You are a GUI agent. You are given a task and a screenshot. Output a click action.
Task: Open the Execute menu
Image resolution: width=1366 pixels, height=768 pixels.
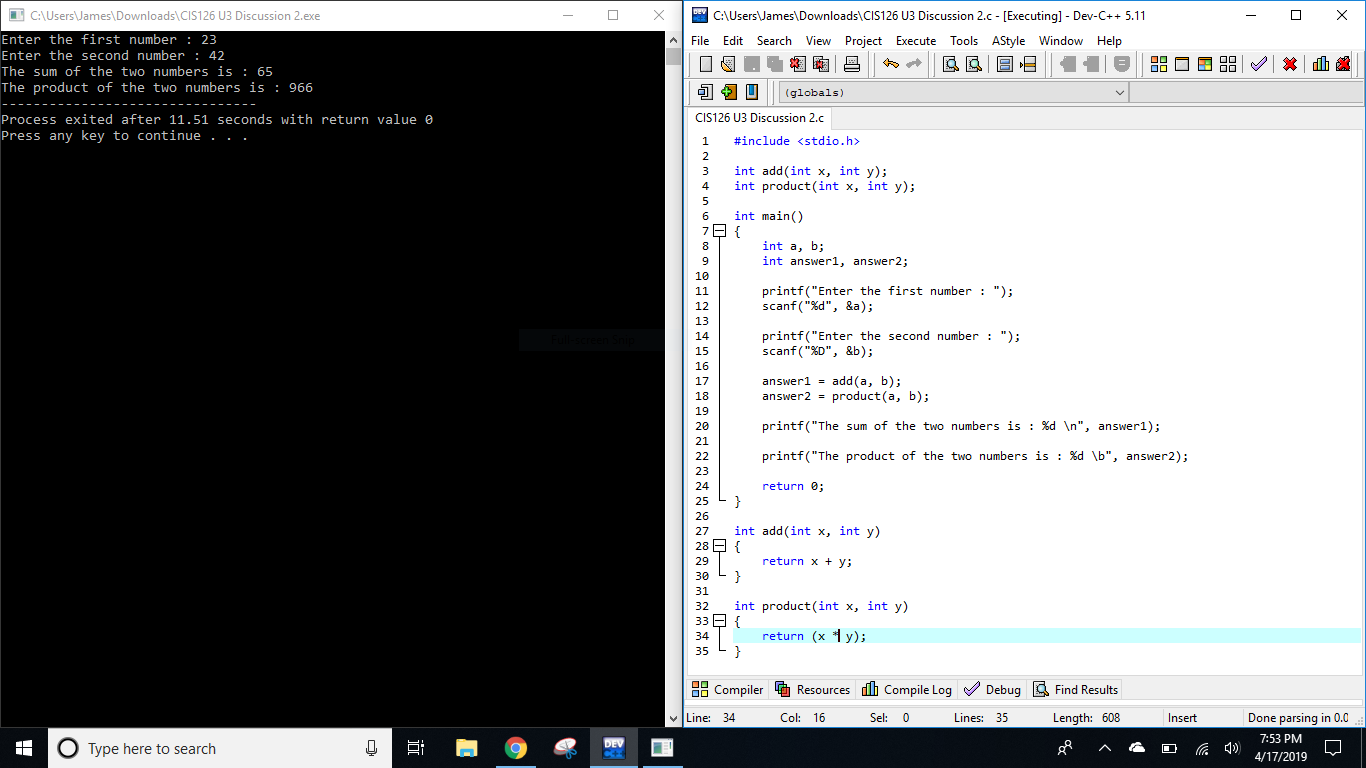pyautogui.click(x=916, y=41)
